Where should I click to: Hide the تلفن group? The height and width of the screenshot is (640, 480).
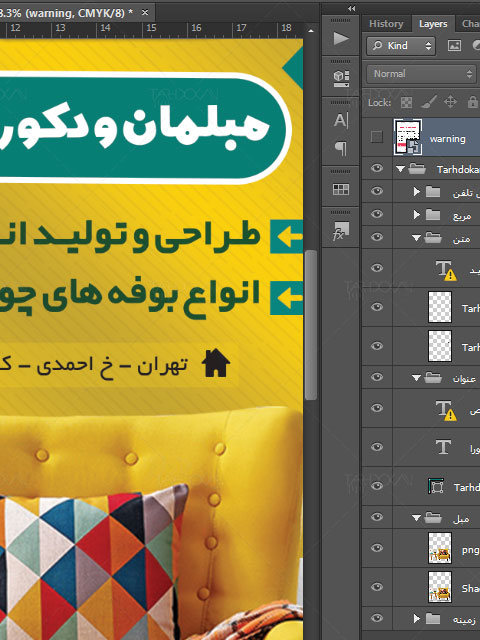click(377, 191)
